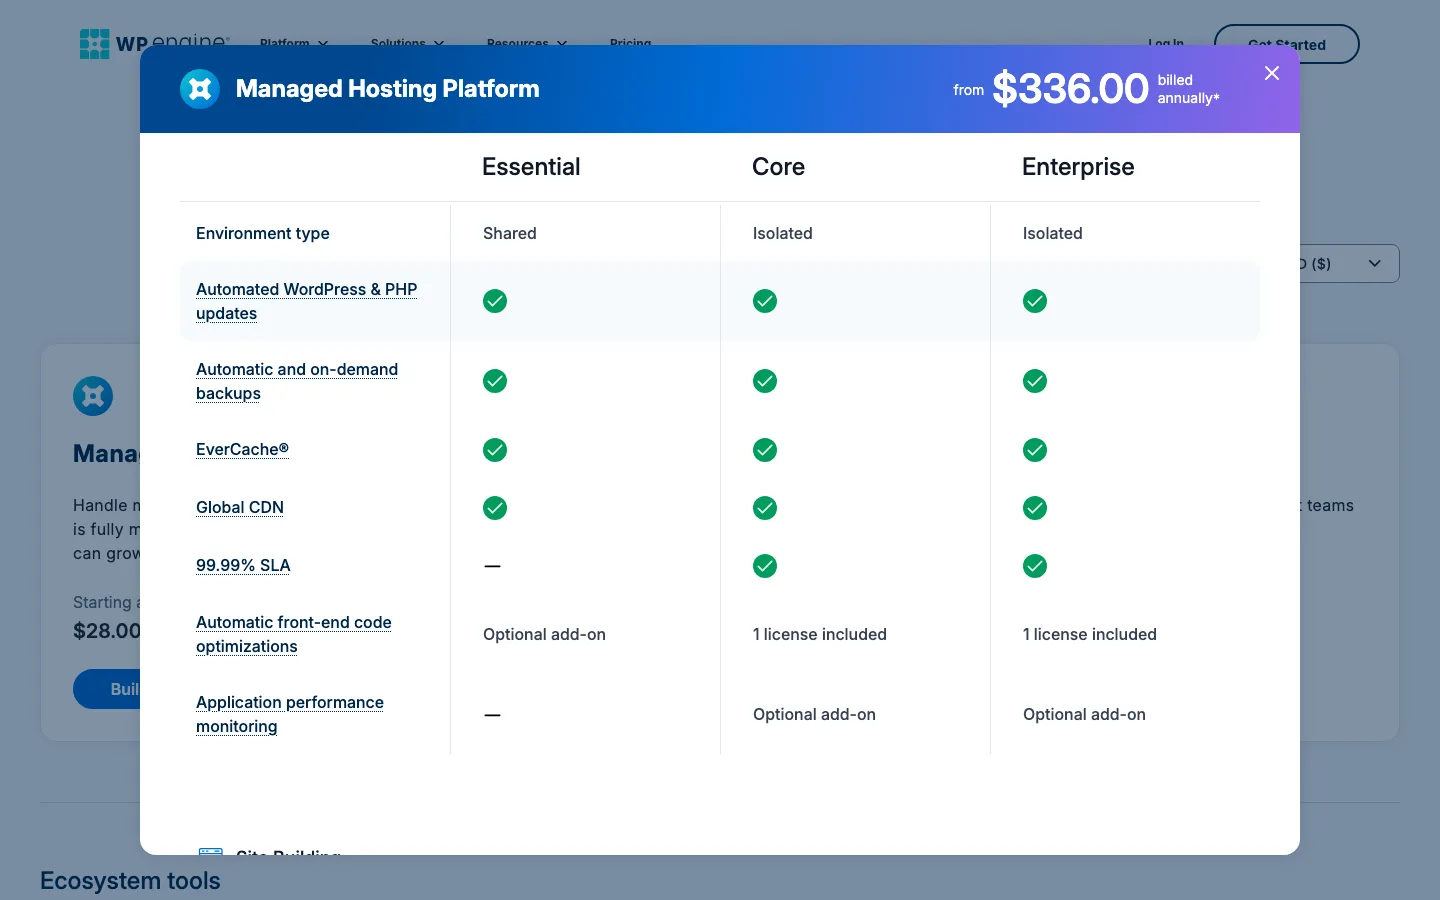Click 'Isolated' environment type under Core
The width and height of the screenshot is (1440, 900).
pyautogui.click(x=783, y=233)
